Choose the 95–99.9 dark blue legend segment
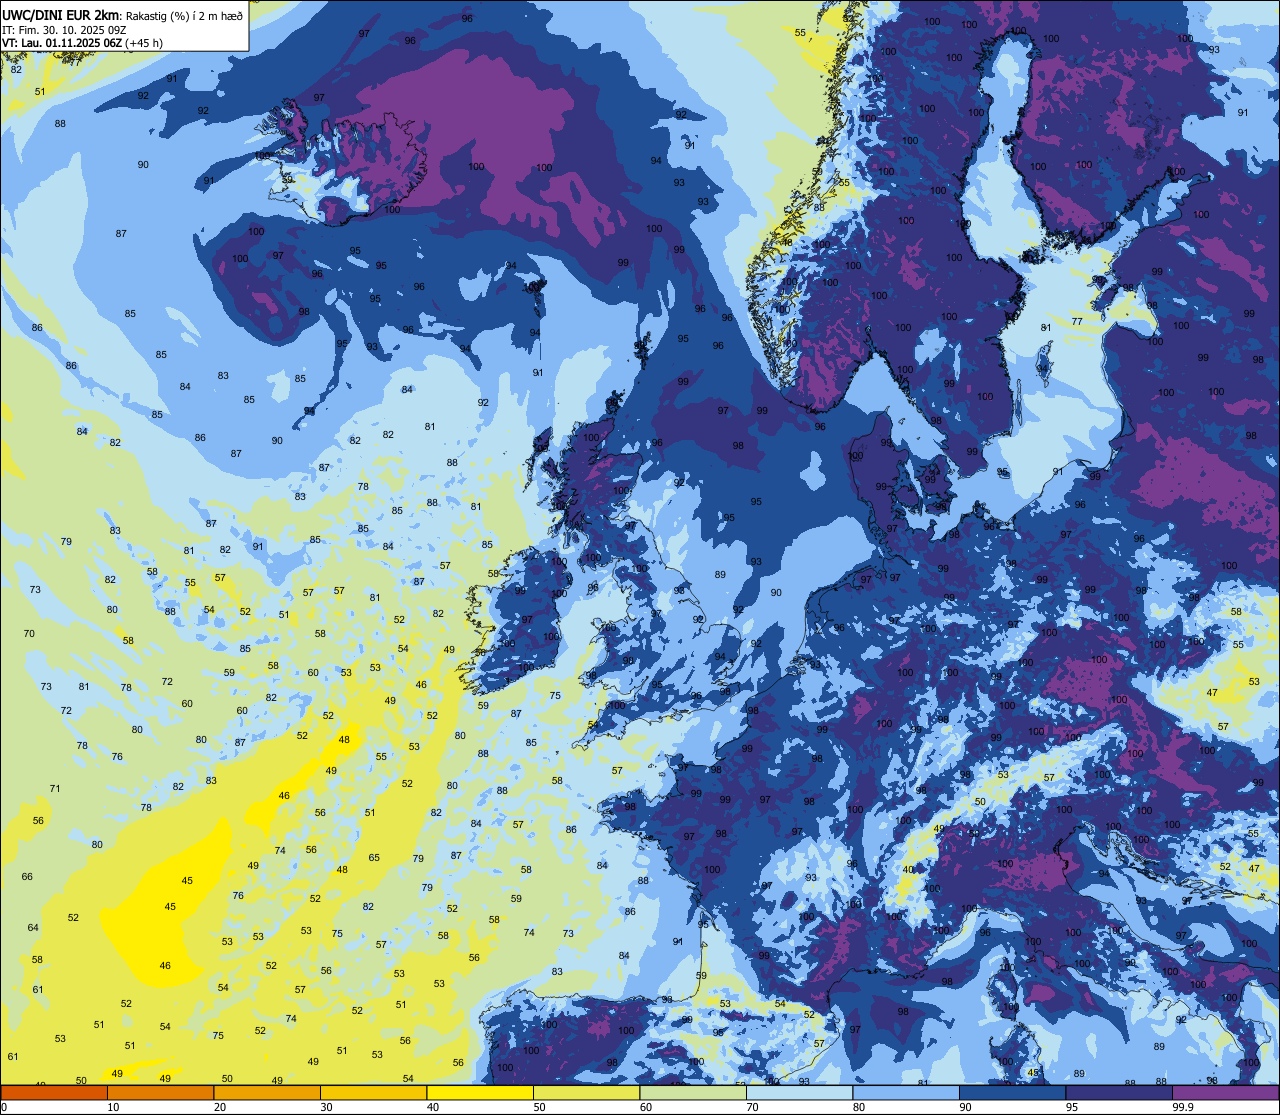1280x1115 pixels. pos(1119,1092)
